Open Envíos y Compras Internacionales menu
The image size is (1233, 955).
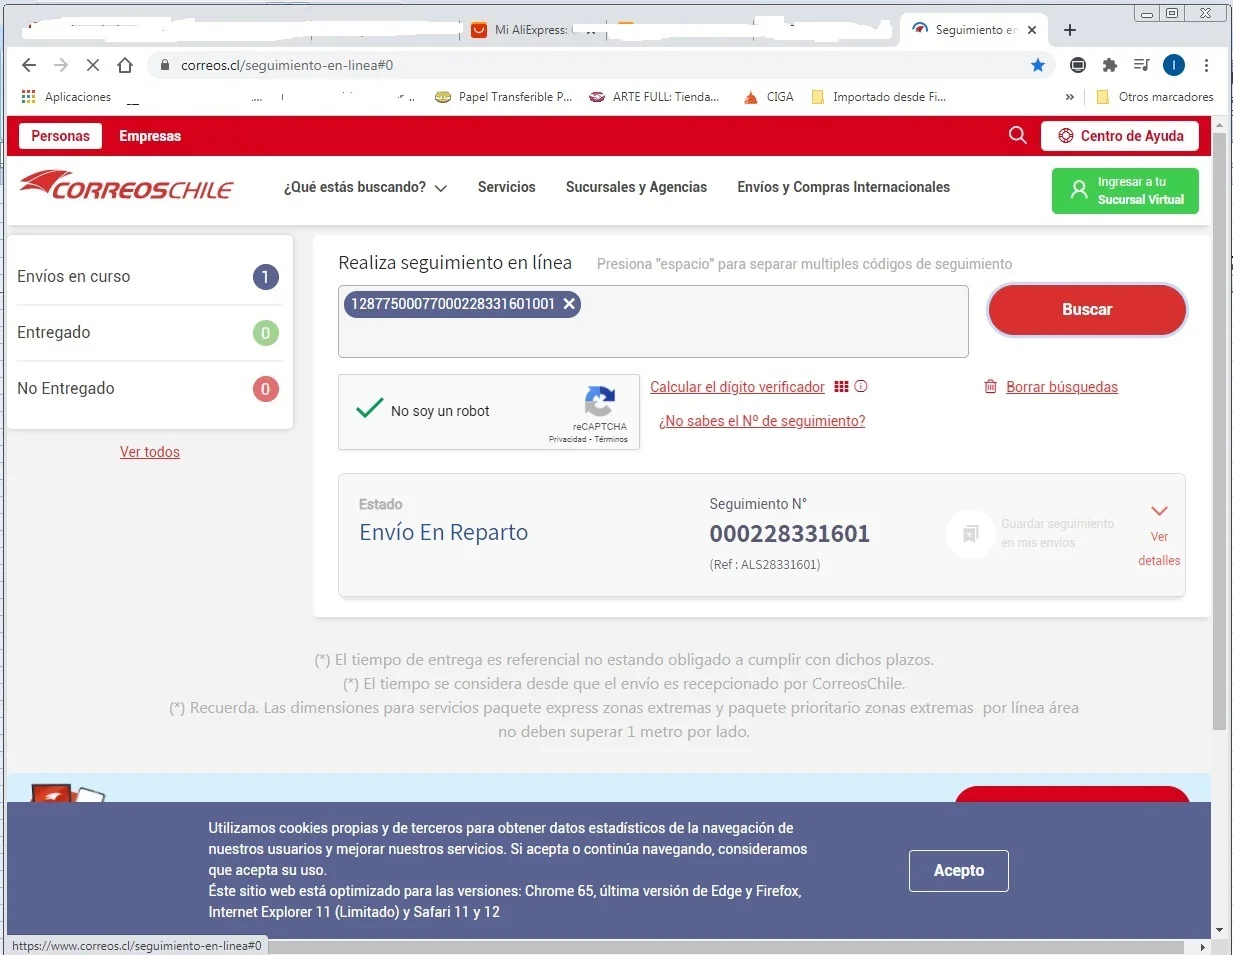[x=844, y=187]
